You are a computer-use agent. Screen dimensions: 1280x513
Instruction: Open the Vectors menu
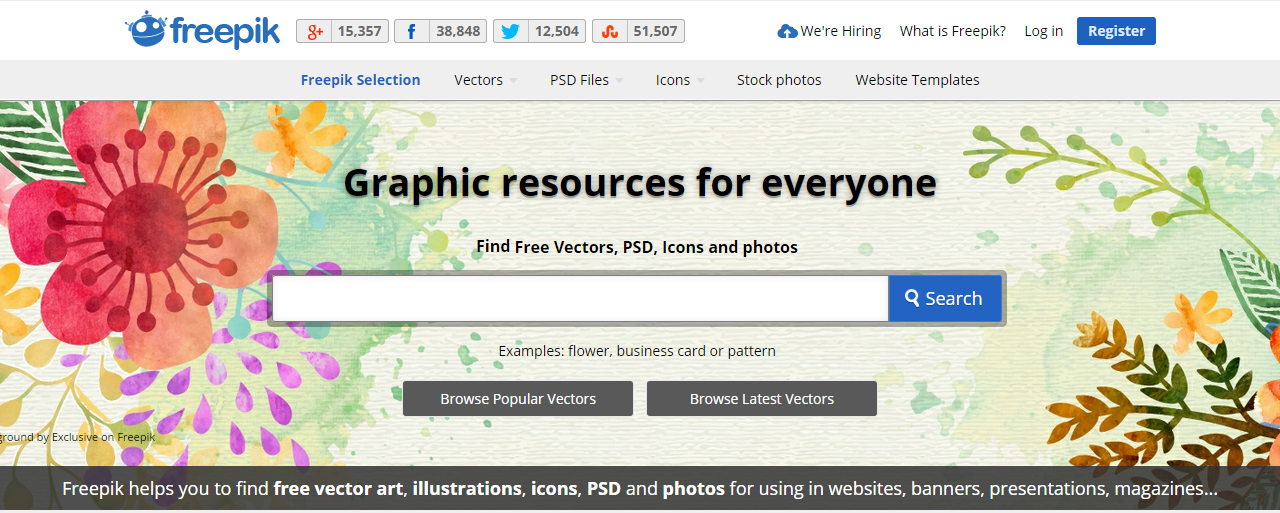(x=479, y=80)
